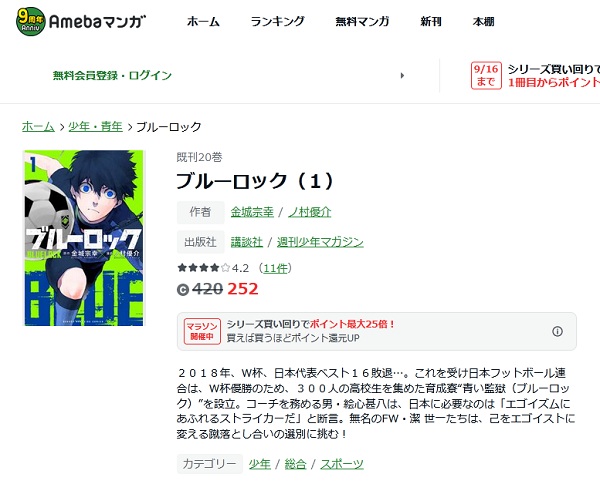Screen dimensions: 600x484
Task: Open the ランキング menu item
Action: click(x=277, y=21)
